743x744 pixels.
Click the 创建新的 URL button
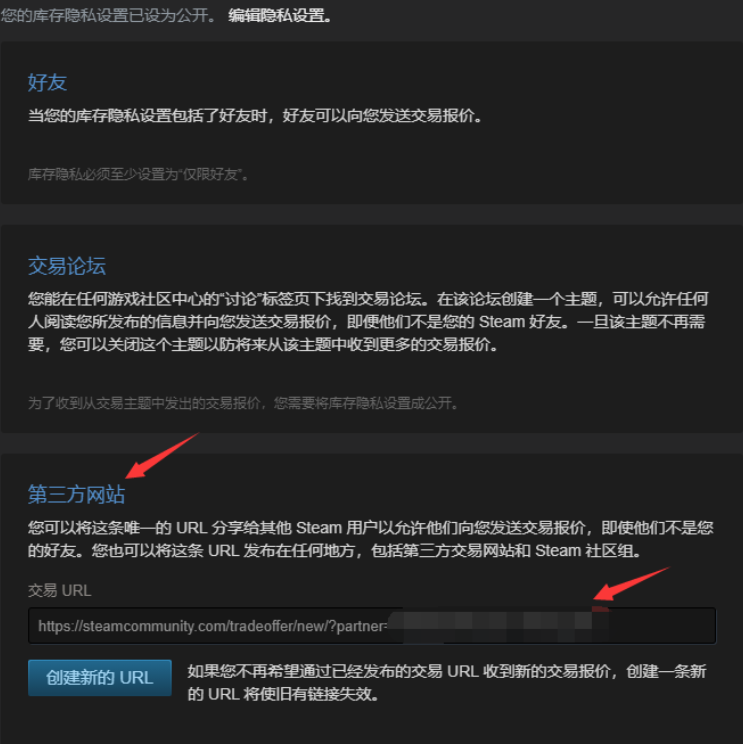(x=100, y=678)
